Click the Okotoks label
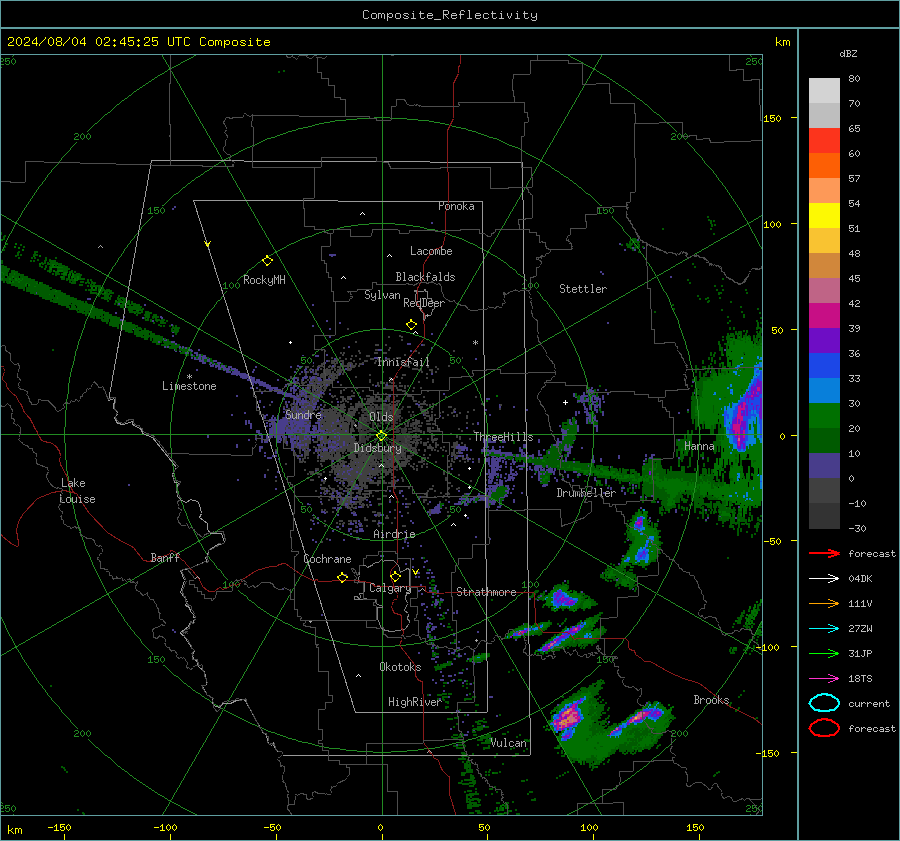The height and width of the screenshot is (841, 900). (400, 667)
